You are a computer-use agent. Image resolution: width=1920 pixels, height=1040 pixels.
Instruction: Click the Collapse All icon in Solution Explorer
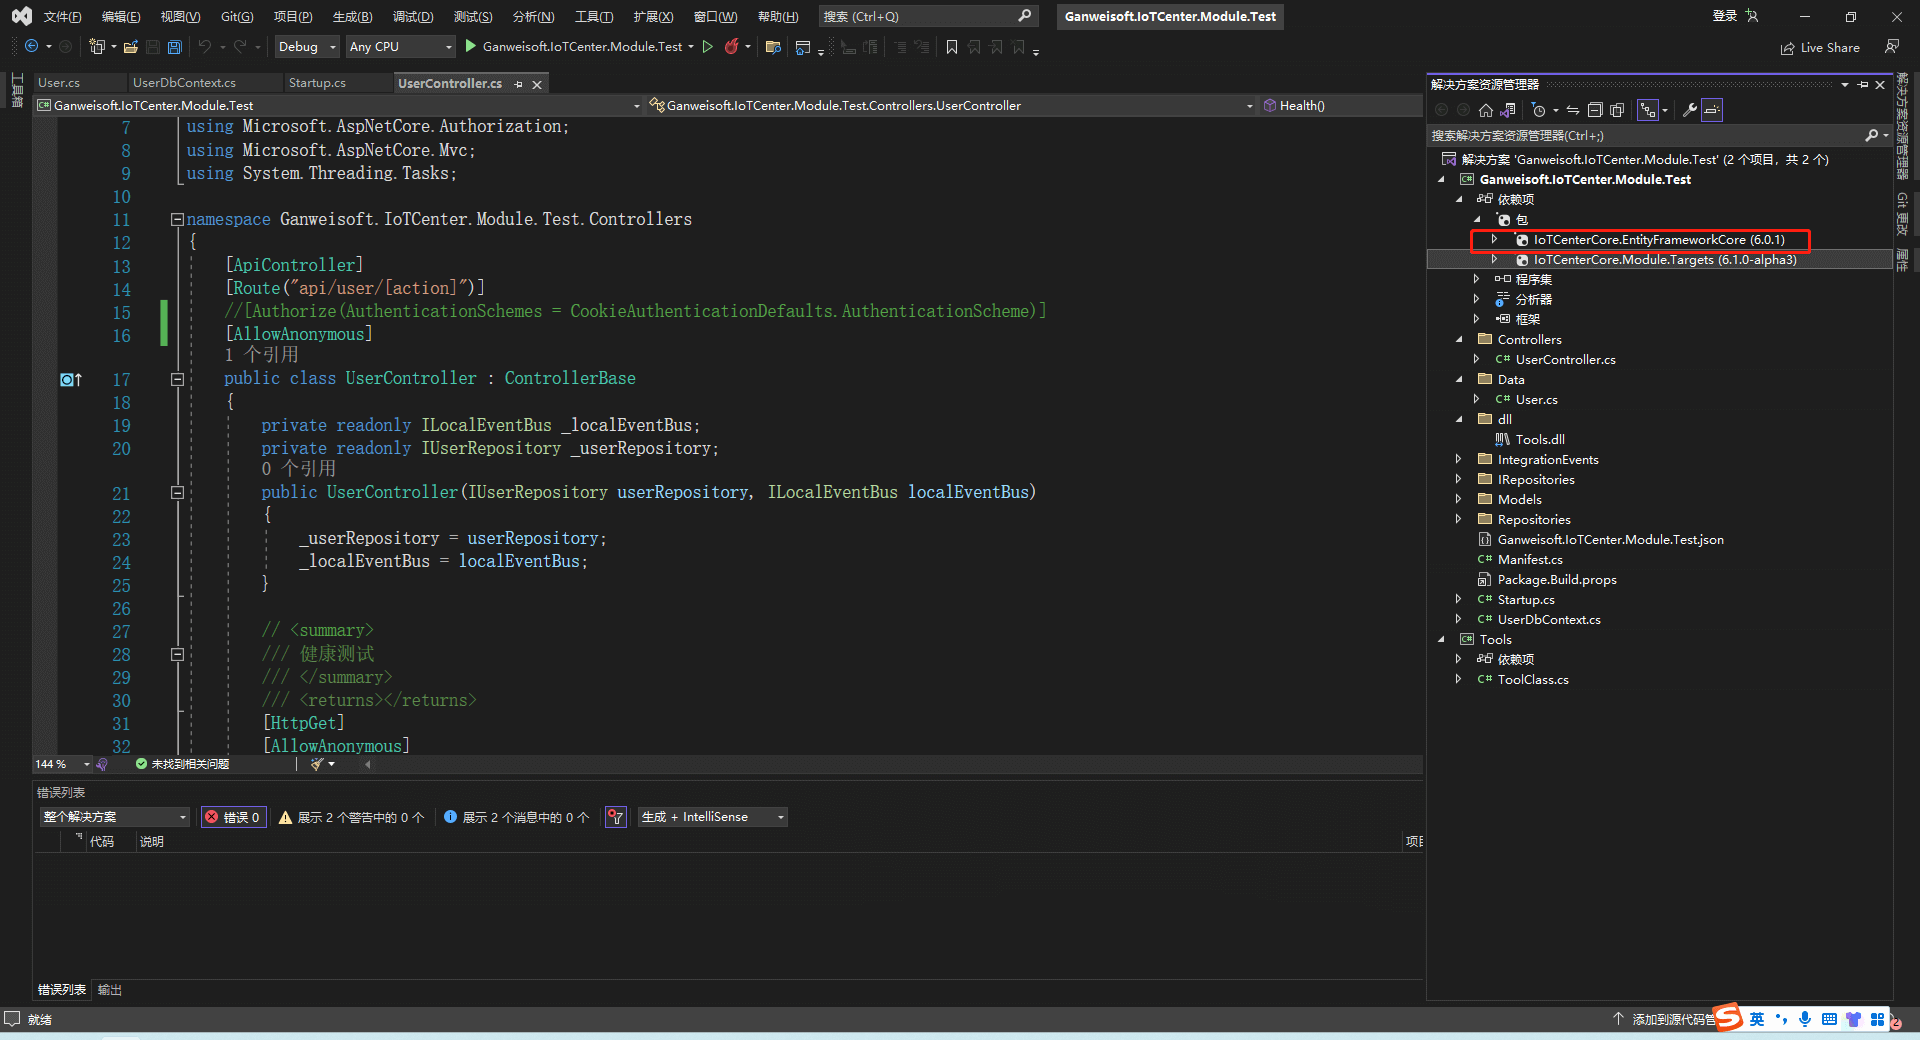pyautogui.click(x=1595, y=110)
